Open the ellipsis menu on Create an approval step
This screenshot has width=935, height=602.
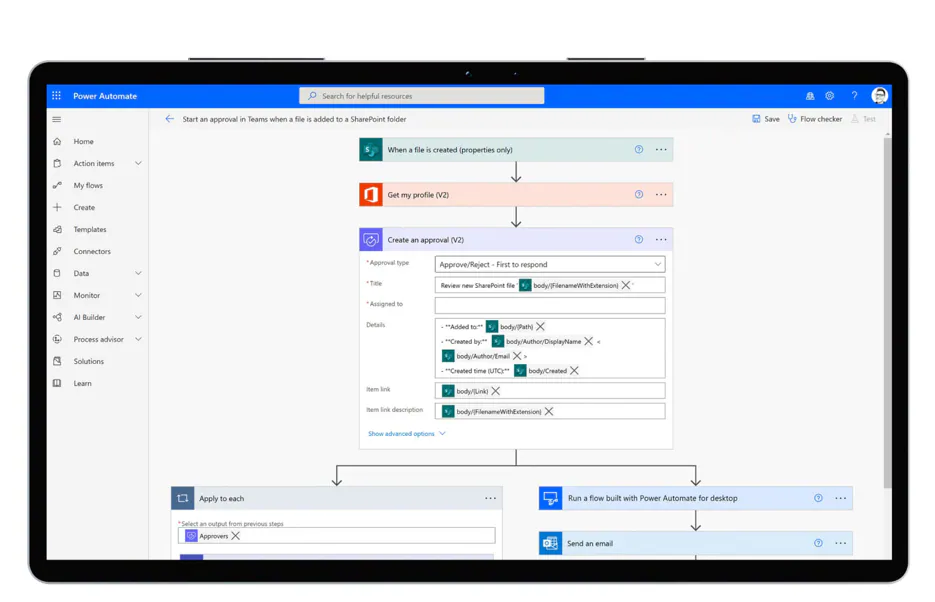coord(661,240)
